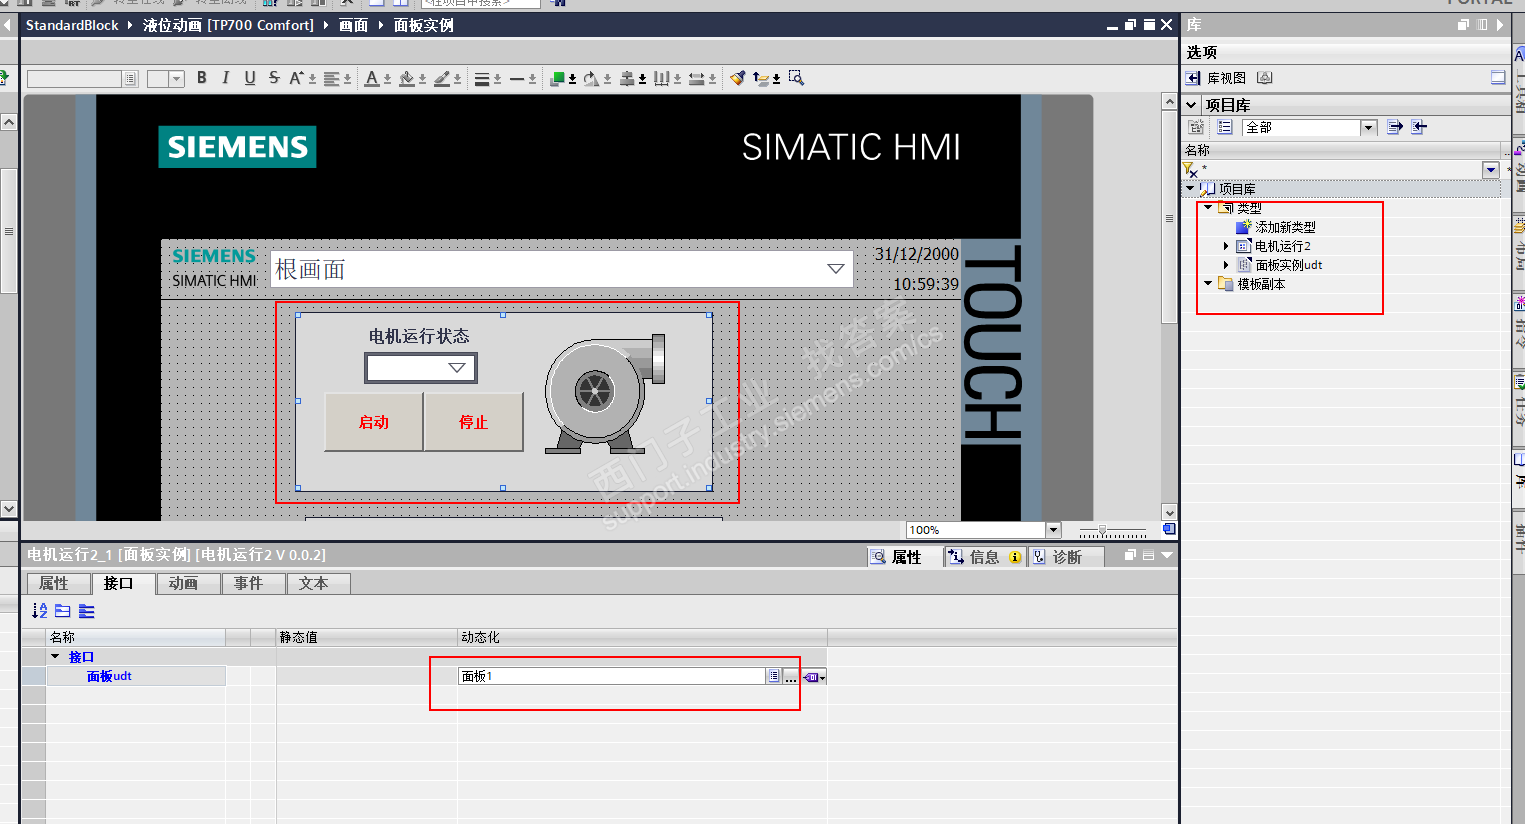Open the library view icon 库视图
The height and width of the screenshot is (824, 1525).
(x=1193, y=78)
